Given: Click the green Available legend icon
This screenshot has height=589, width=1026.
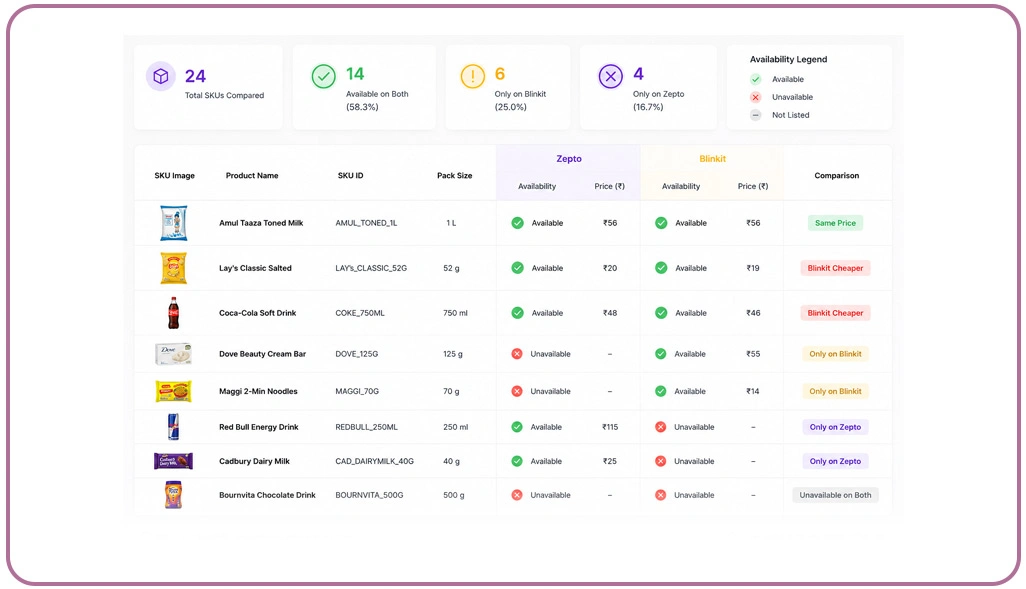Looking at the screenshot, I should point(756,79).
